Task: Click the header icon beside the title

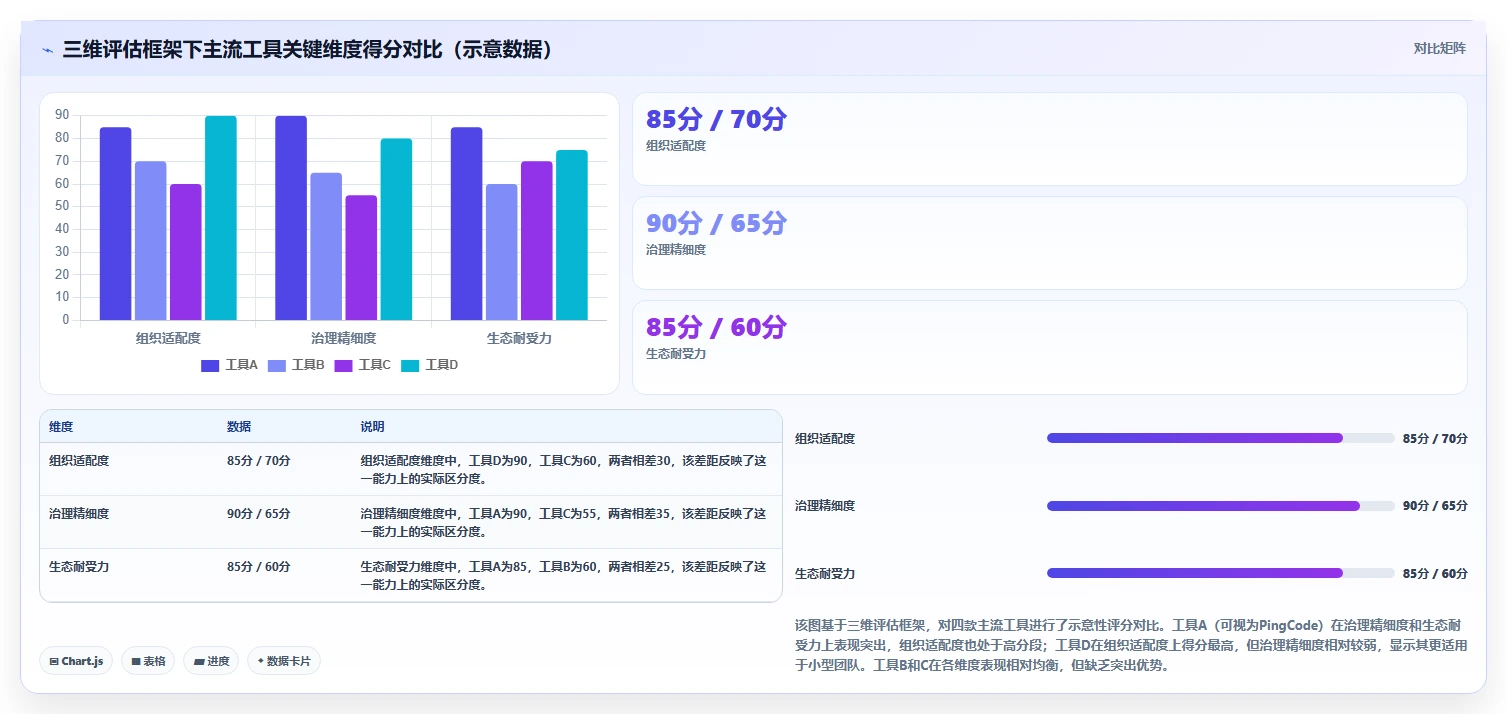Action: click(47, 49)
